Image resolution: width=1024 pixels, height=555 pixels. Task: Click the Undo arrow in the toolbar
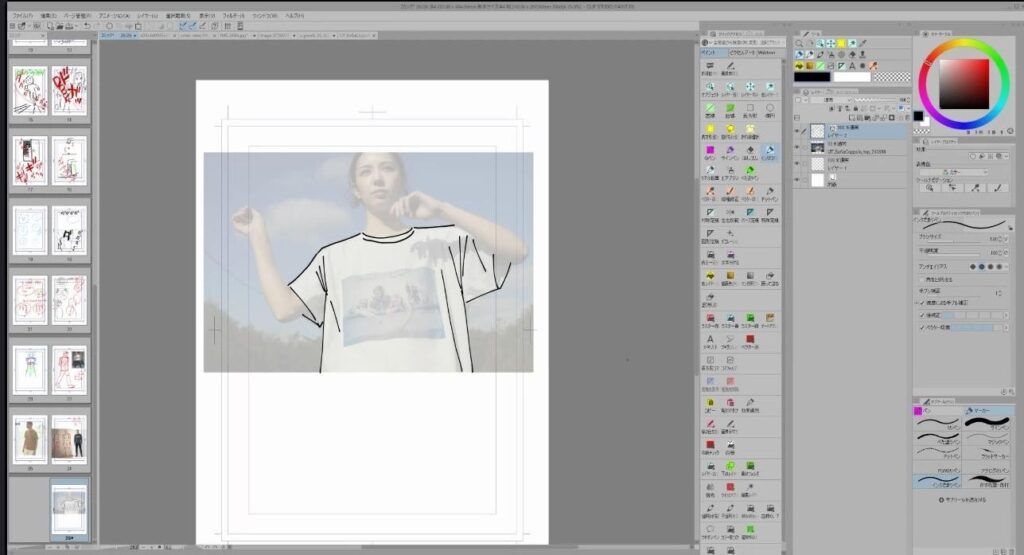click(x=88, y=25)
